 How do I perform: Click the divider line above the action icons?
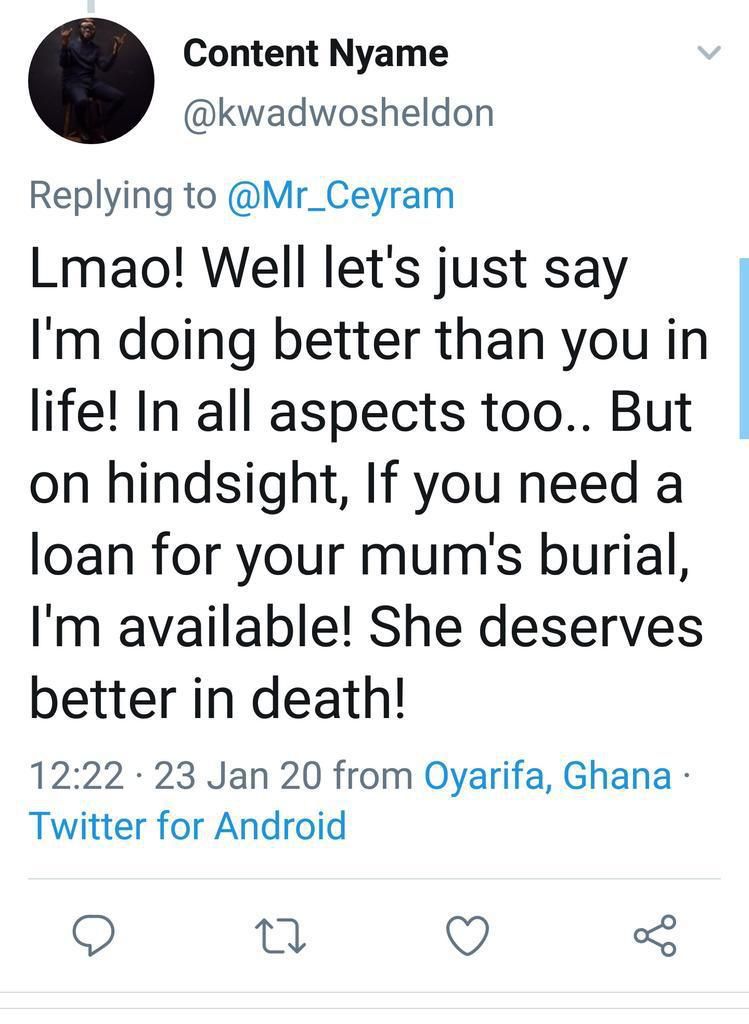pos(374,879)
